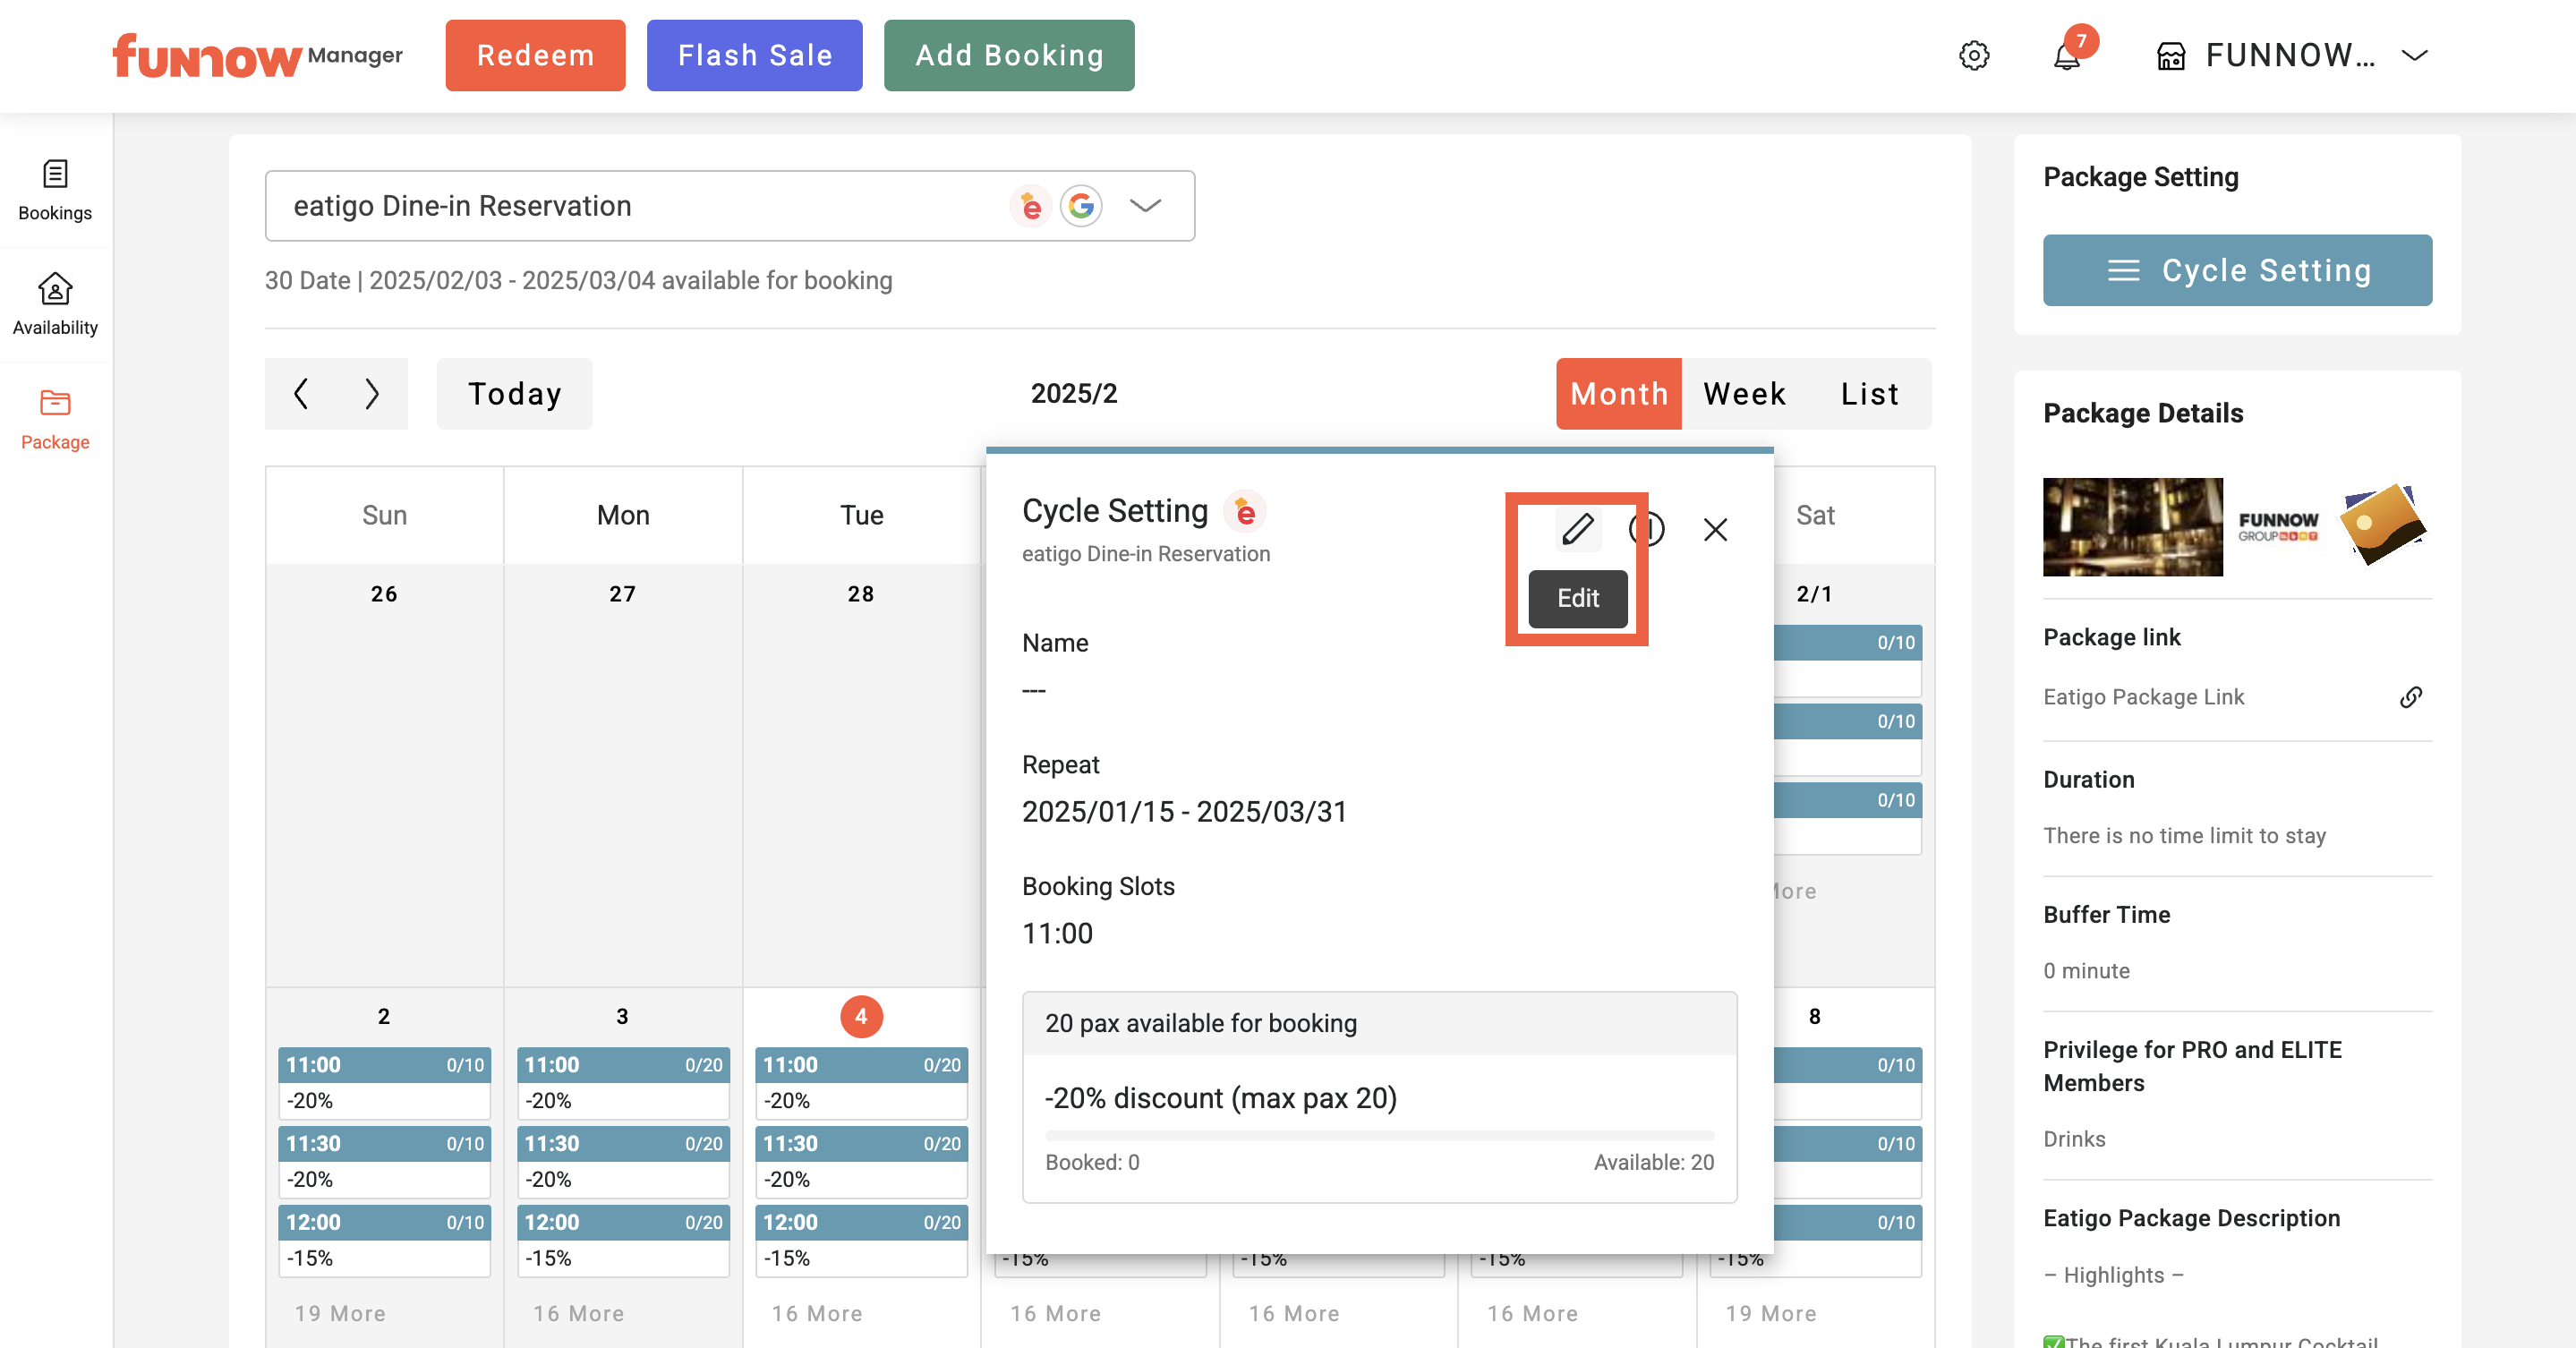Expand 16 More under Tuesday 4
Image resolution: width=2576 pixels, height=1348 pixels.
coord(817,1314)
